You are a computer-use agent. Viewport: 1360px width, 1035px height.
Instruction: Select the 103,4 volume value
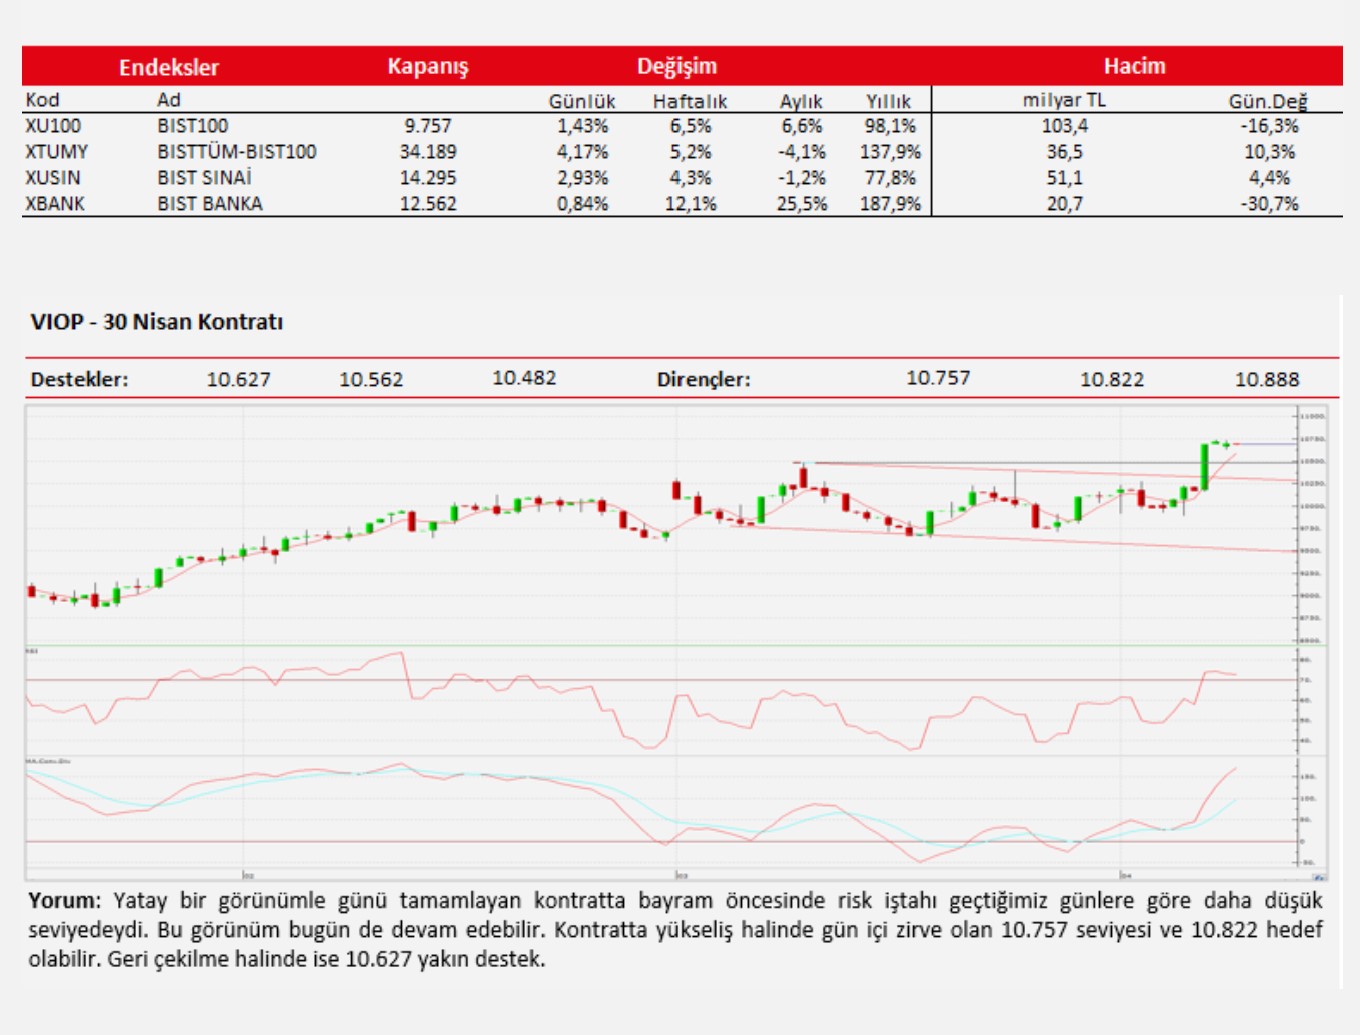(1065, 126)
